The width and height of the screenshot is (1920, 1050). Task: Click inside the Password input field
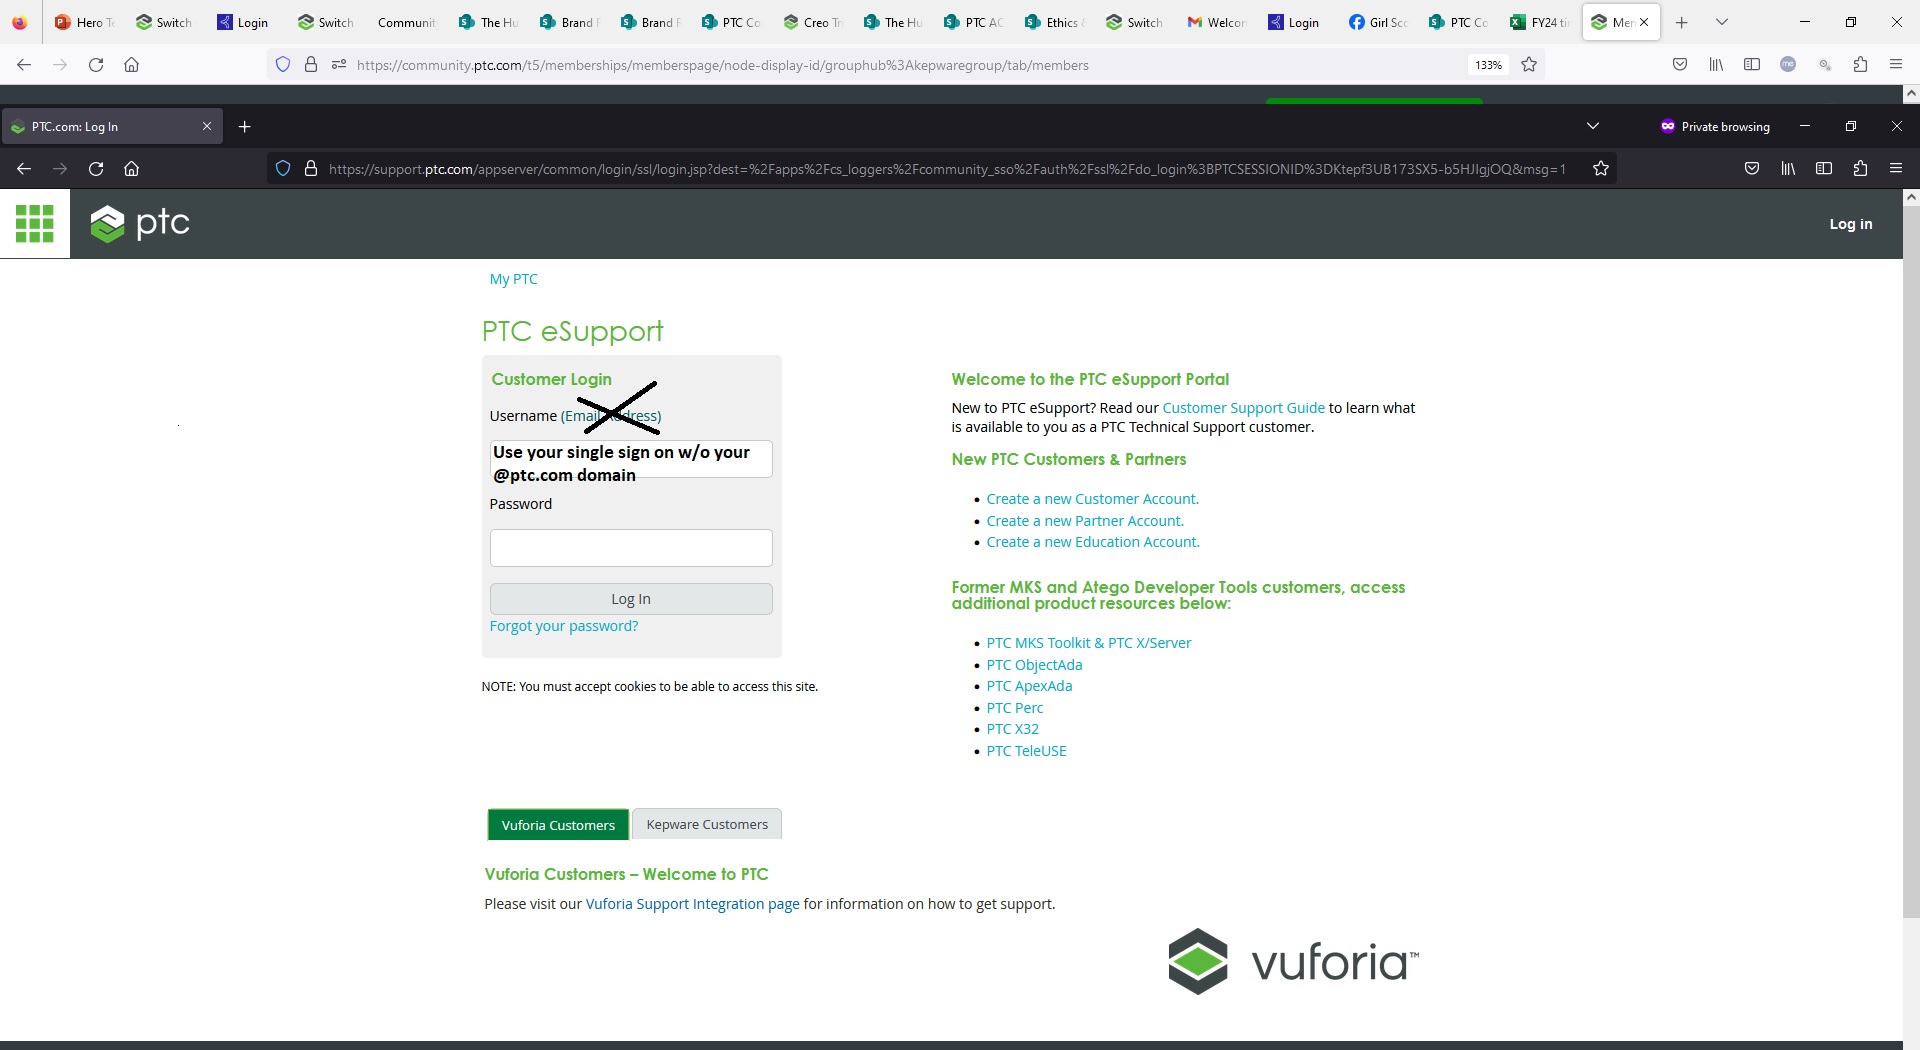tap(630, 547)
